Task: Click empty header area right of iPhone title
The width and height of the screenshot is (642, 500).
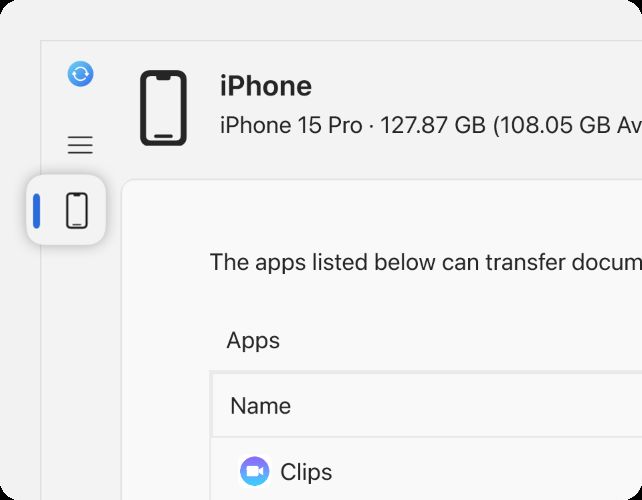Action: (480, 86)
